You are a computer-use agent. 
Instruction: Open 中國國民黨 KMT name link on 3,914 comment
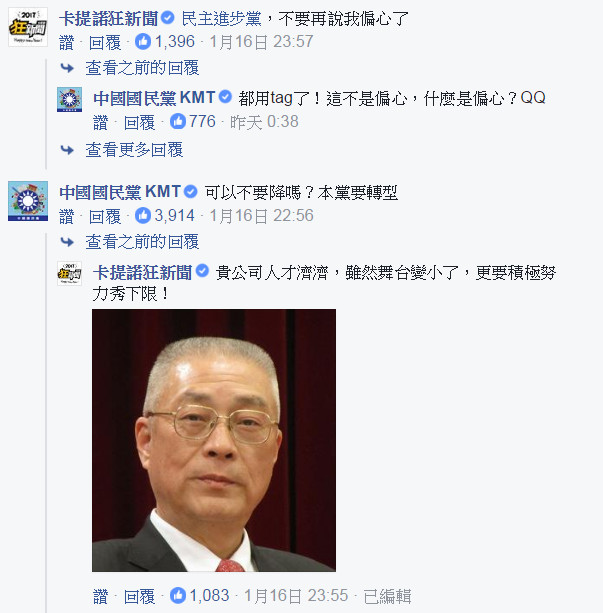(x=120, y=192)
